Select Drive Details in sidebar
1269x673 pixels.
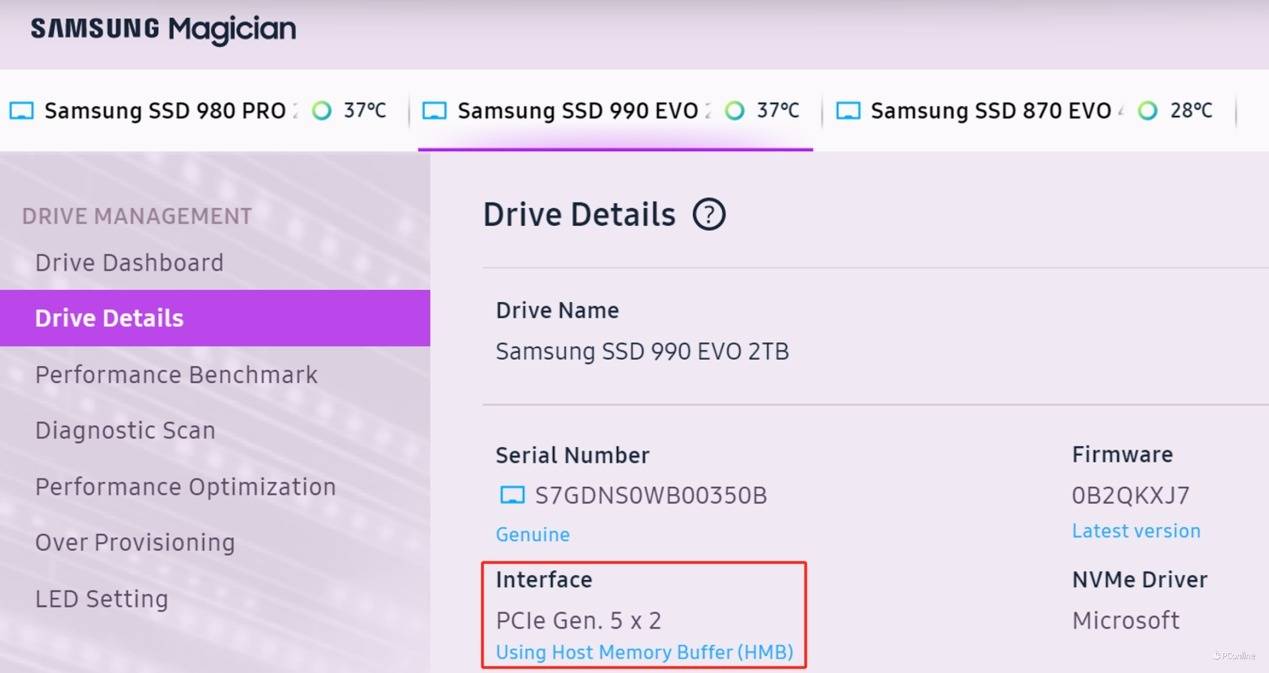(x=109, y=319)
